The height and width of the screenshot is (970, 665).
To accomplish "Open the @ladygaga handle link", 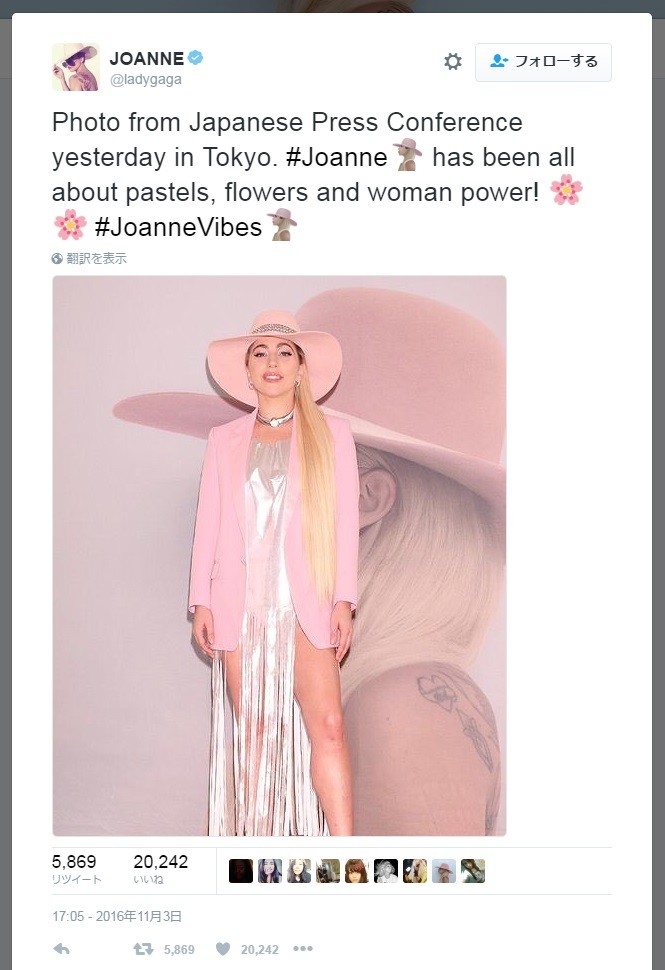I will (145, 80).
